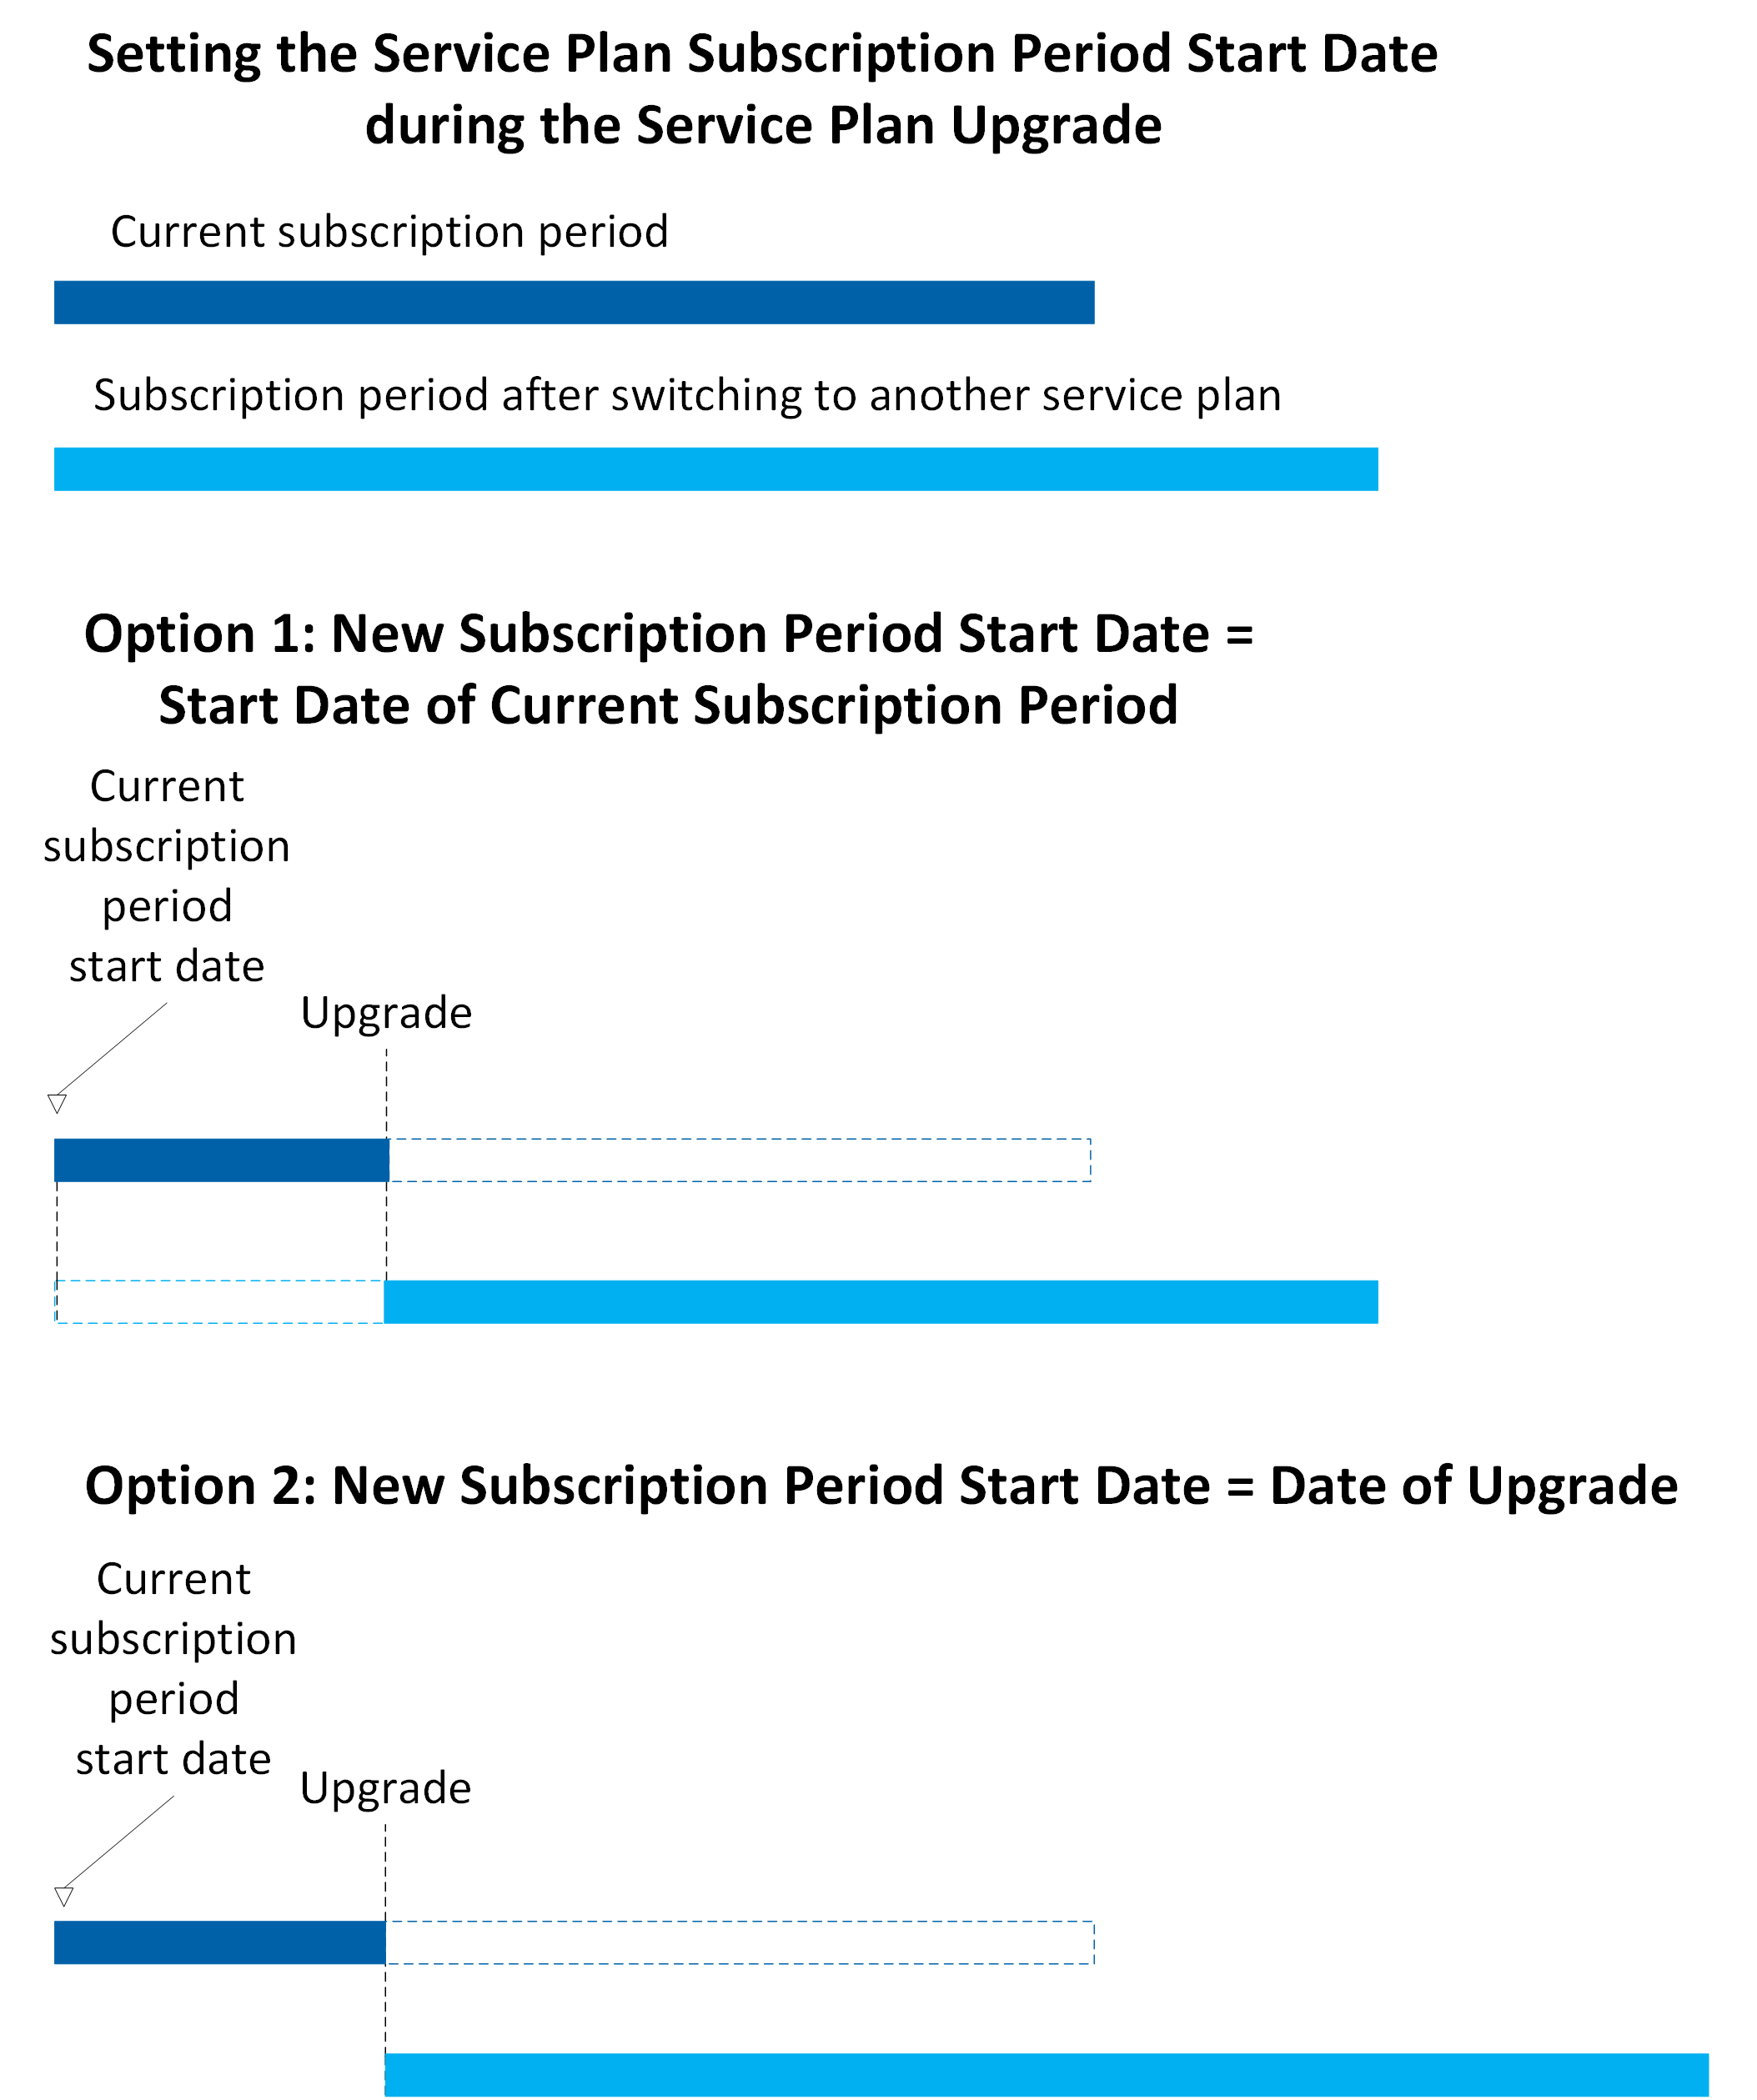Click the "Upgrade" label in Option 1
The image size is (1757, 2100).
click(x=386, y=1013)
